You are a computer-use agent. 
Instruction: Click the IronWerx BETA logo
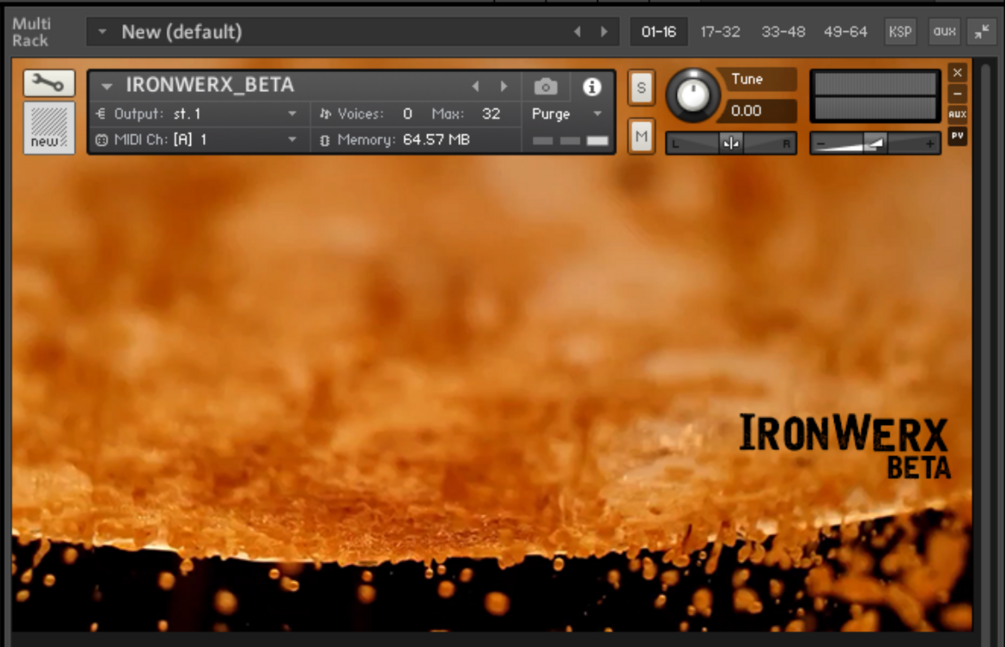[845, 446]
